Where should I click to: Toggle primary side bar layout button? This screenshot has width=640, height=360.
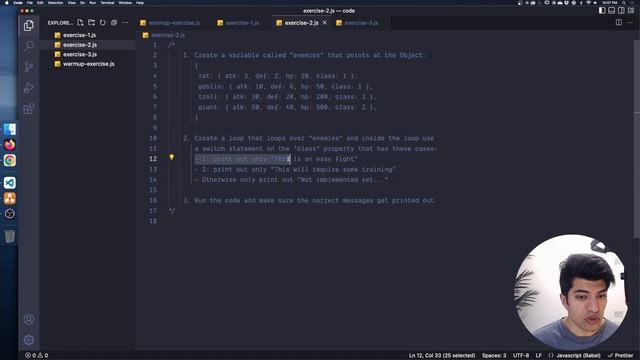pyautogui.click(x=602, y=11)
